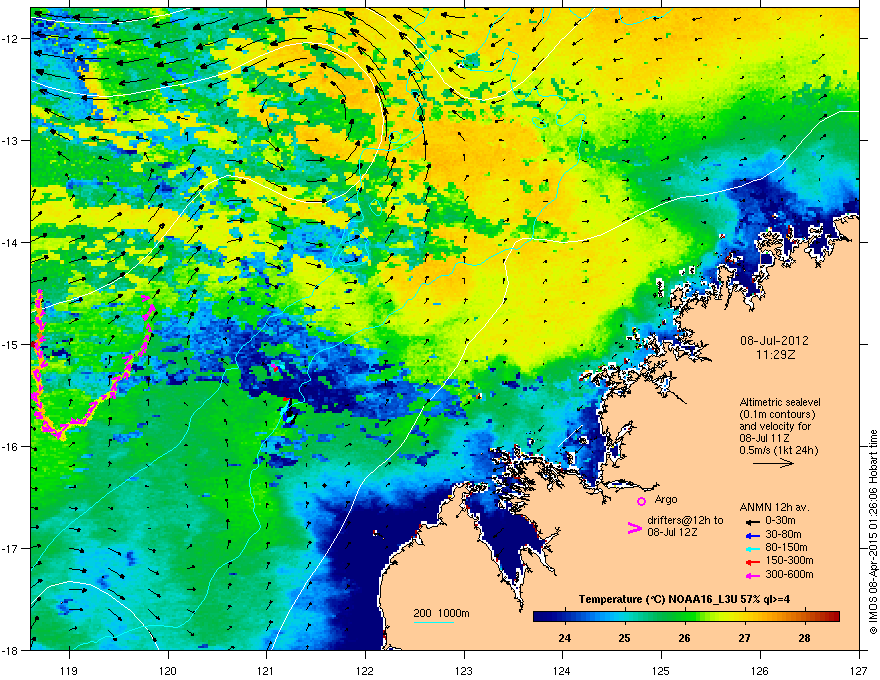The width and height of the screenshot is (880, 680).
Task: Click the longitude axis label 125
Action: click(x=661, y=670)
